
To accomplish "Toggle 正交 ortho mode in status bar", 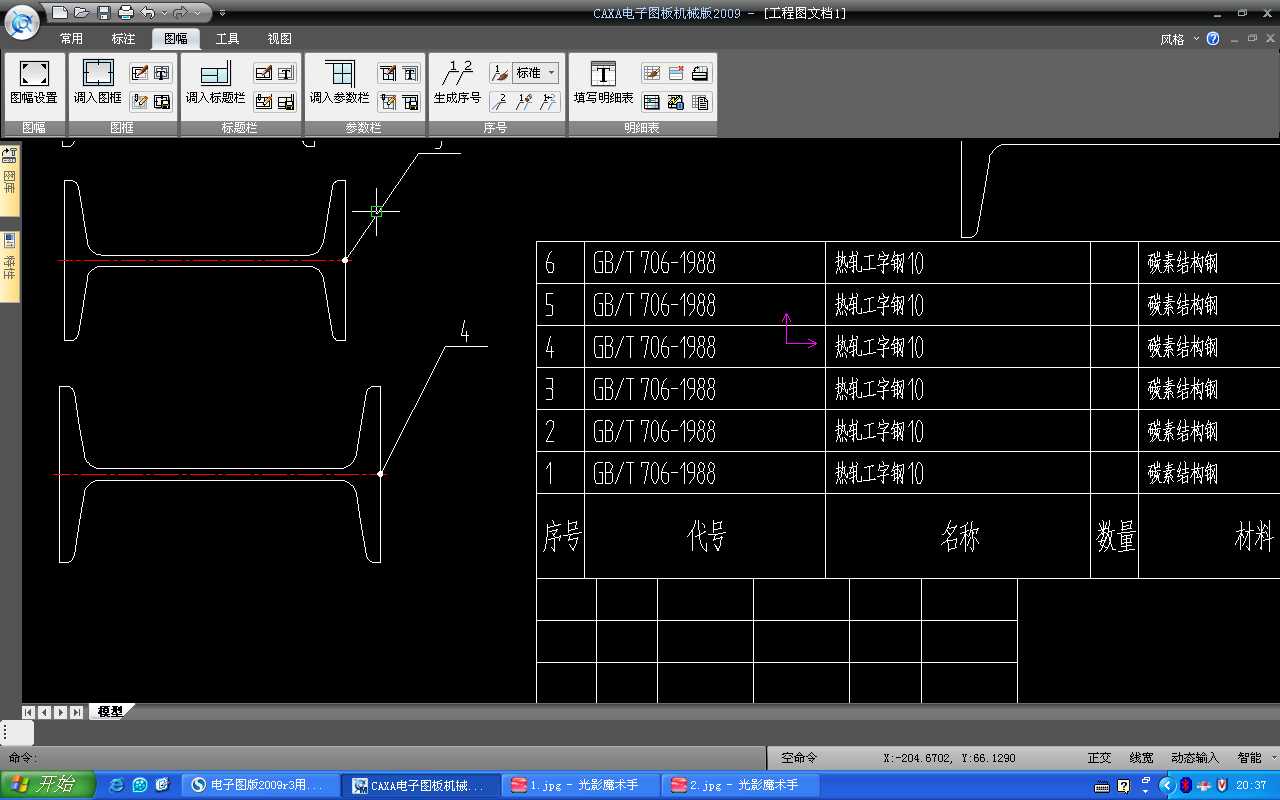I will 1100,758.
